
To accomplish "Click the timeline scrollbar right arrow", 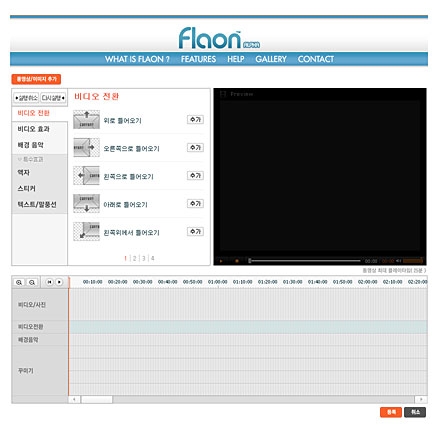I will point(421,399).
